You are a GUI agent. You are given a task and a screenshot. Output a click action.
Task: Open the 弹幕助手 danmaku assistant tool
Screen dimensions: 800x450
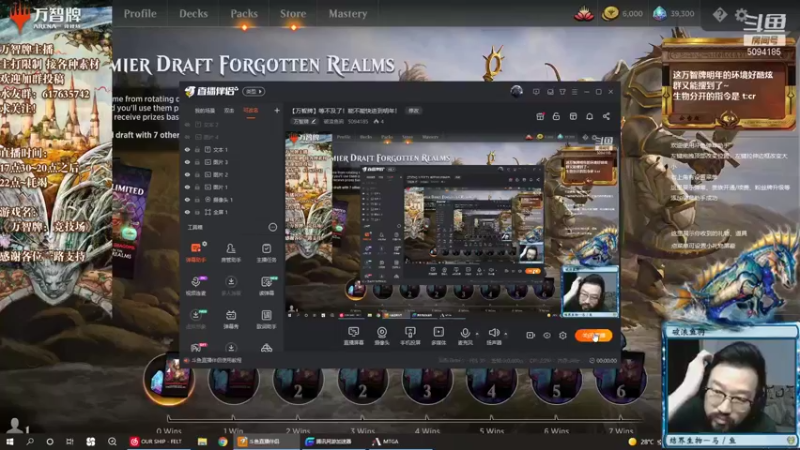coord(195,253)
